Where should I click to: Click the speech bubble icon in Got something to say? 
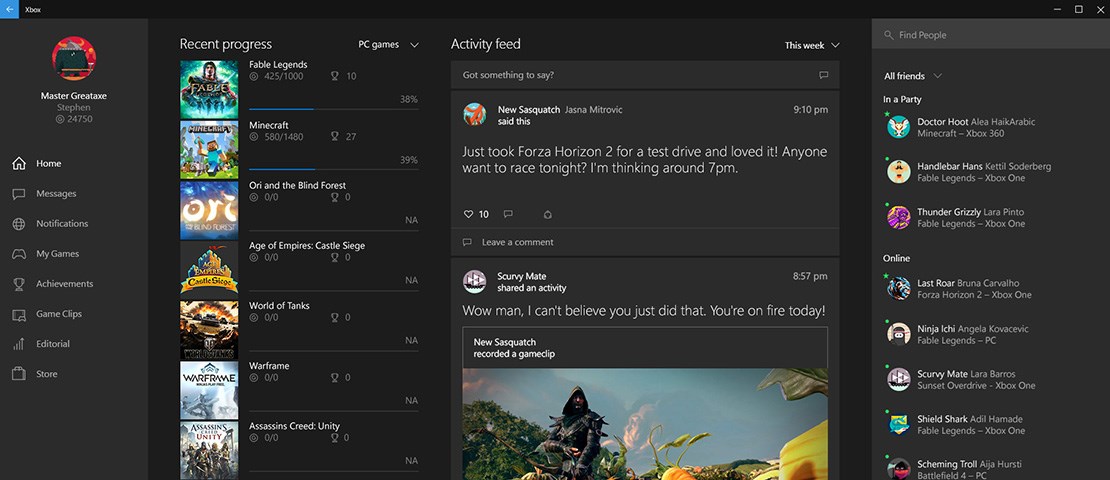823,75
